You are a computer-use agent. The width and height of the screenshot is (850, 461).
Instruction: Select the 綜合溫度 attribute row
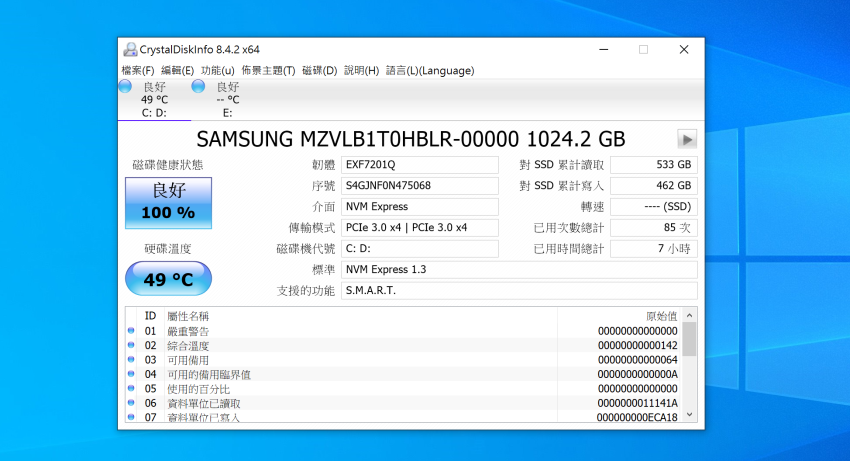click(404, 345)
